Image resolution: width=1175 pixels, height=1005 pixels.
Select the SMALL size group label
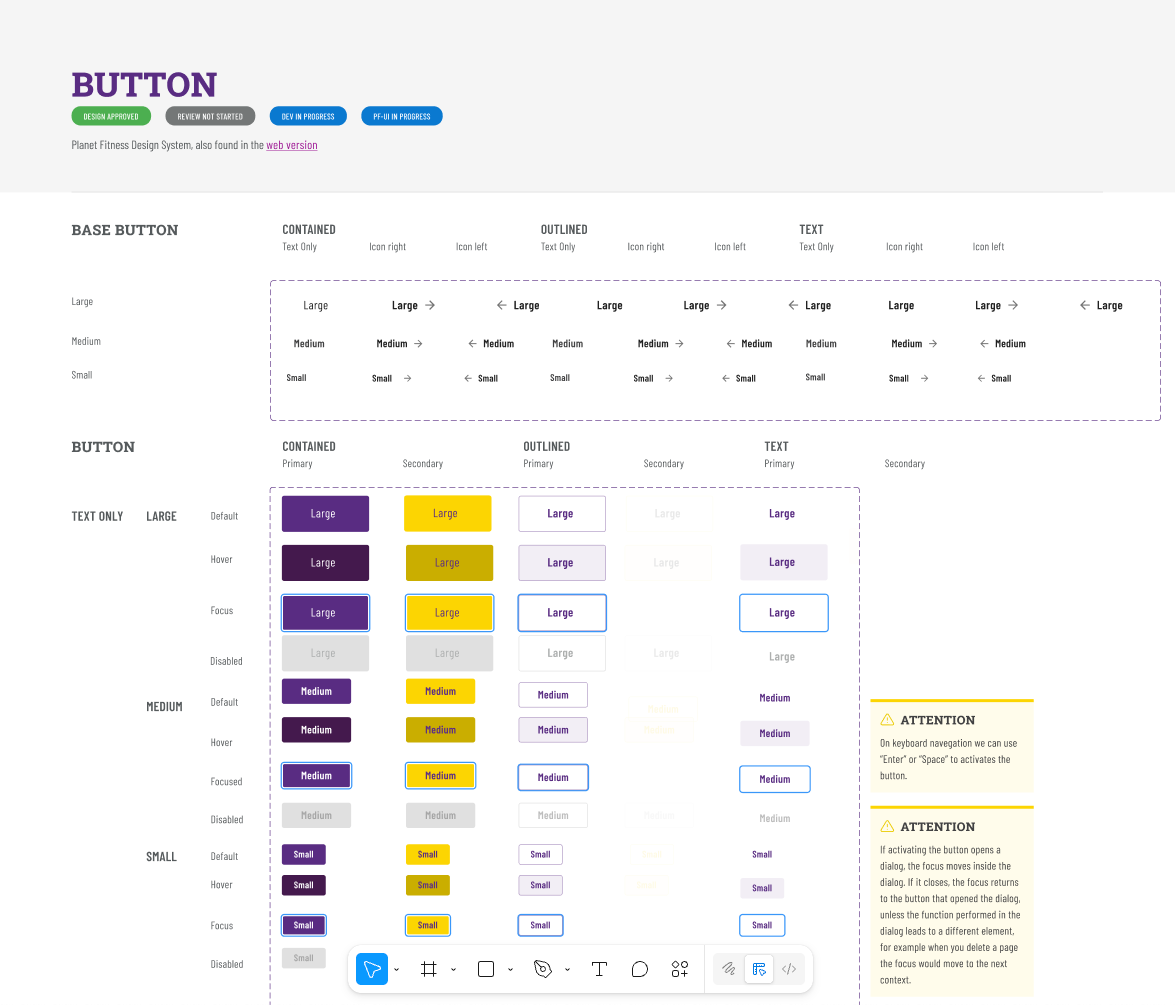pyautogui.click(x=161, y=857)
